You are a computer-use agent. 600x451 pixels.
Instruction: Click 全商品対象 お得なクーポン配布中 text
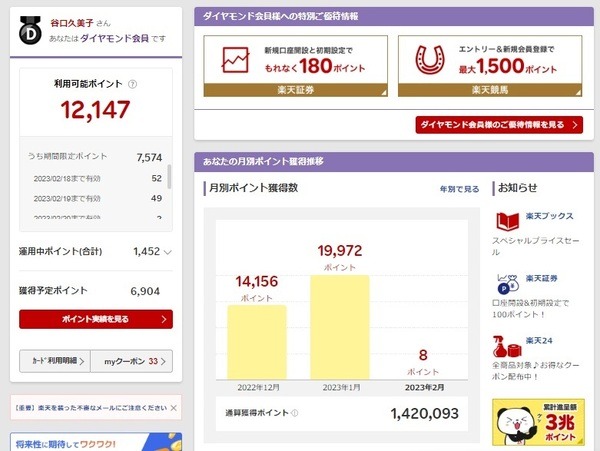pyautogui.click(x=536, y=371)
